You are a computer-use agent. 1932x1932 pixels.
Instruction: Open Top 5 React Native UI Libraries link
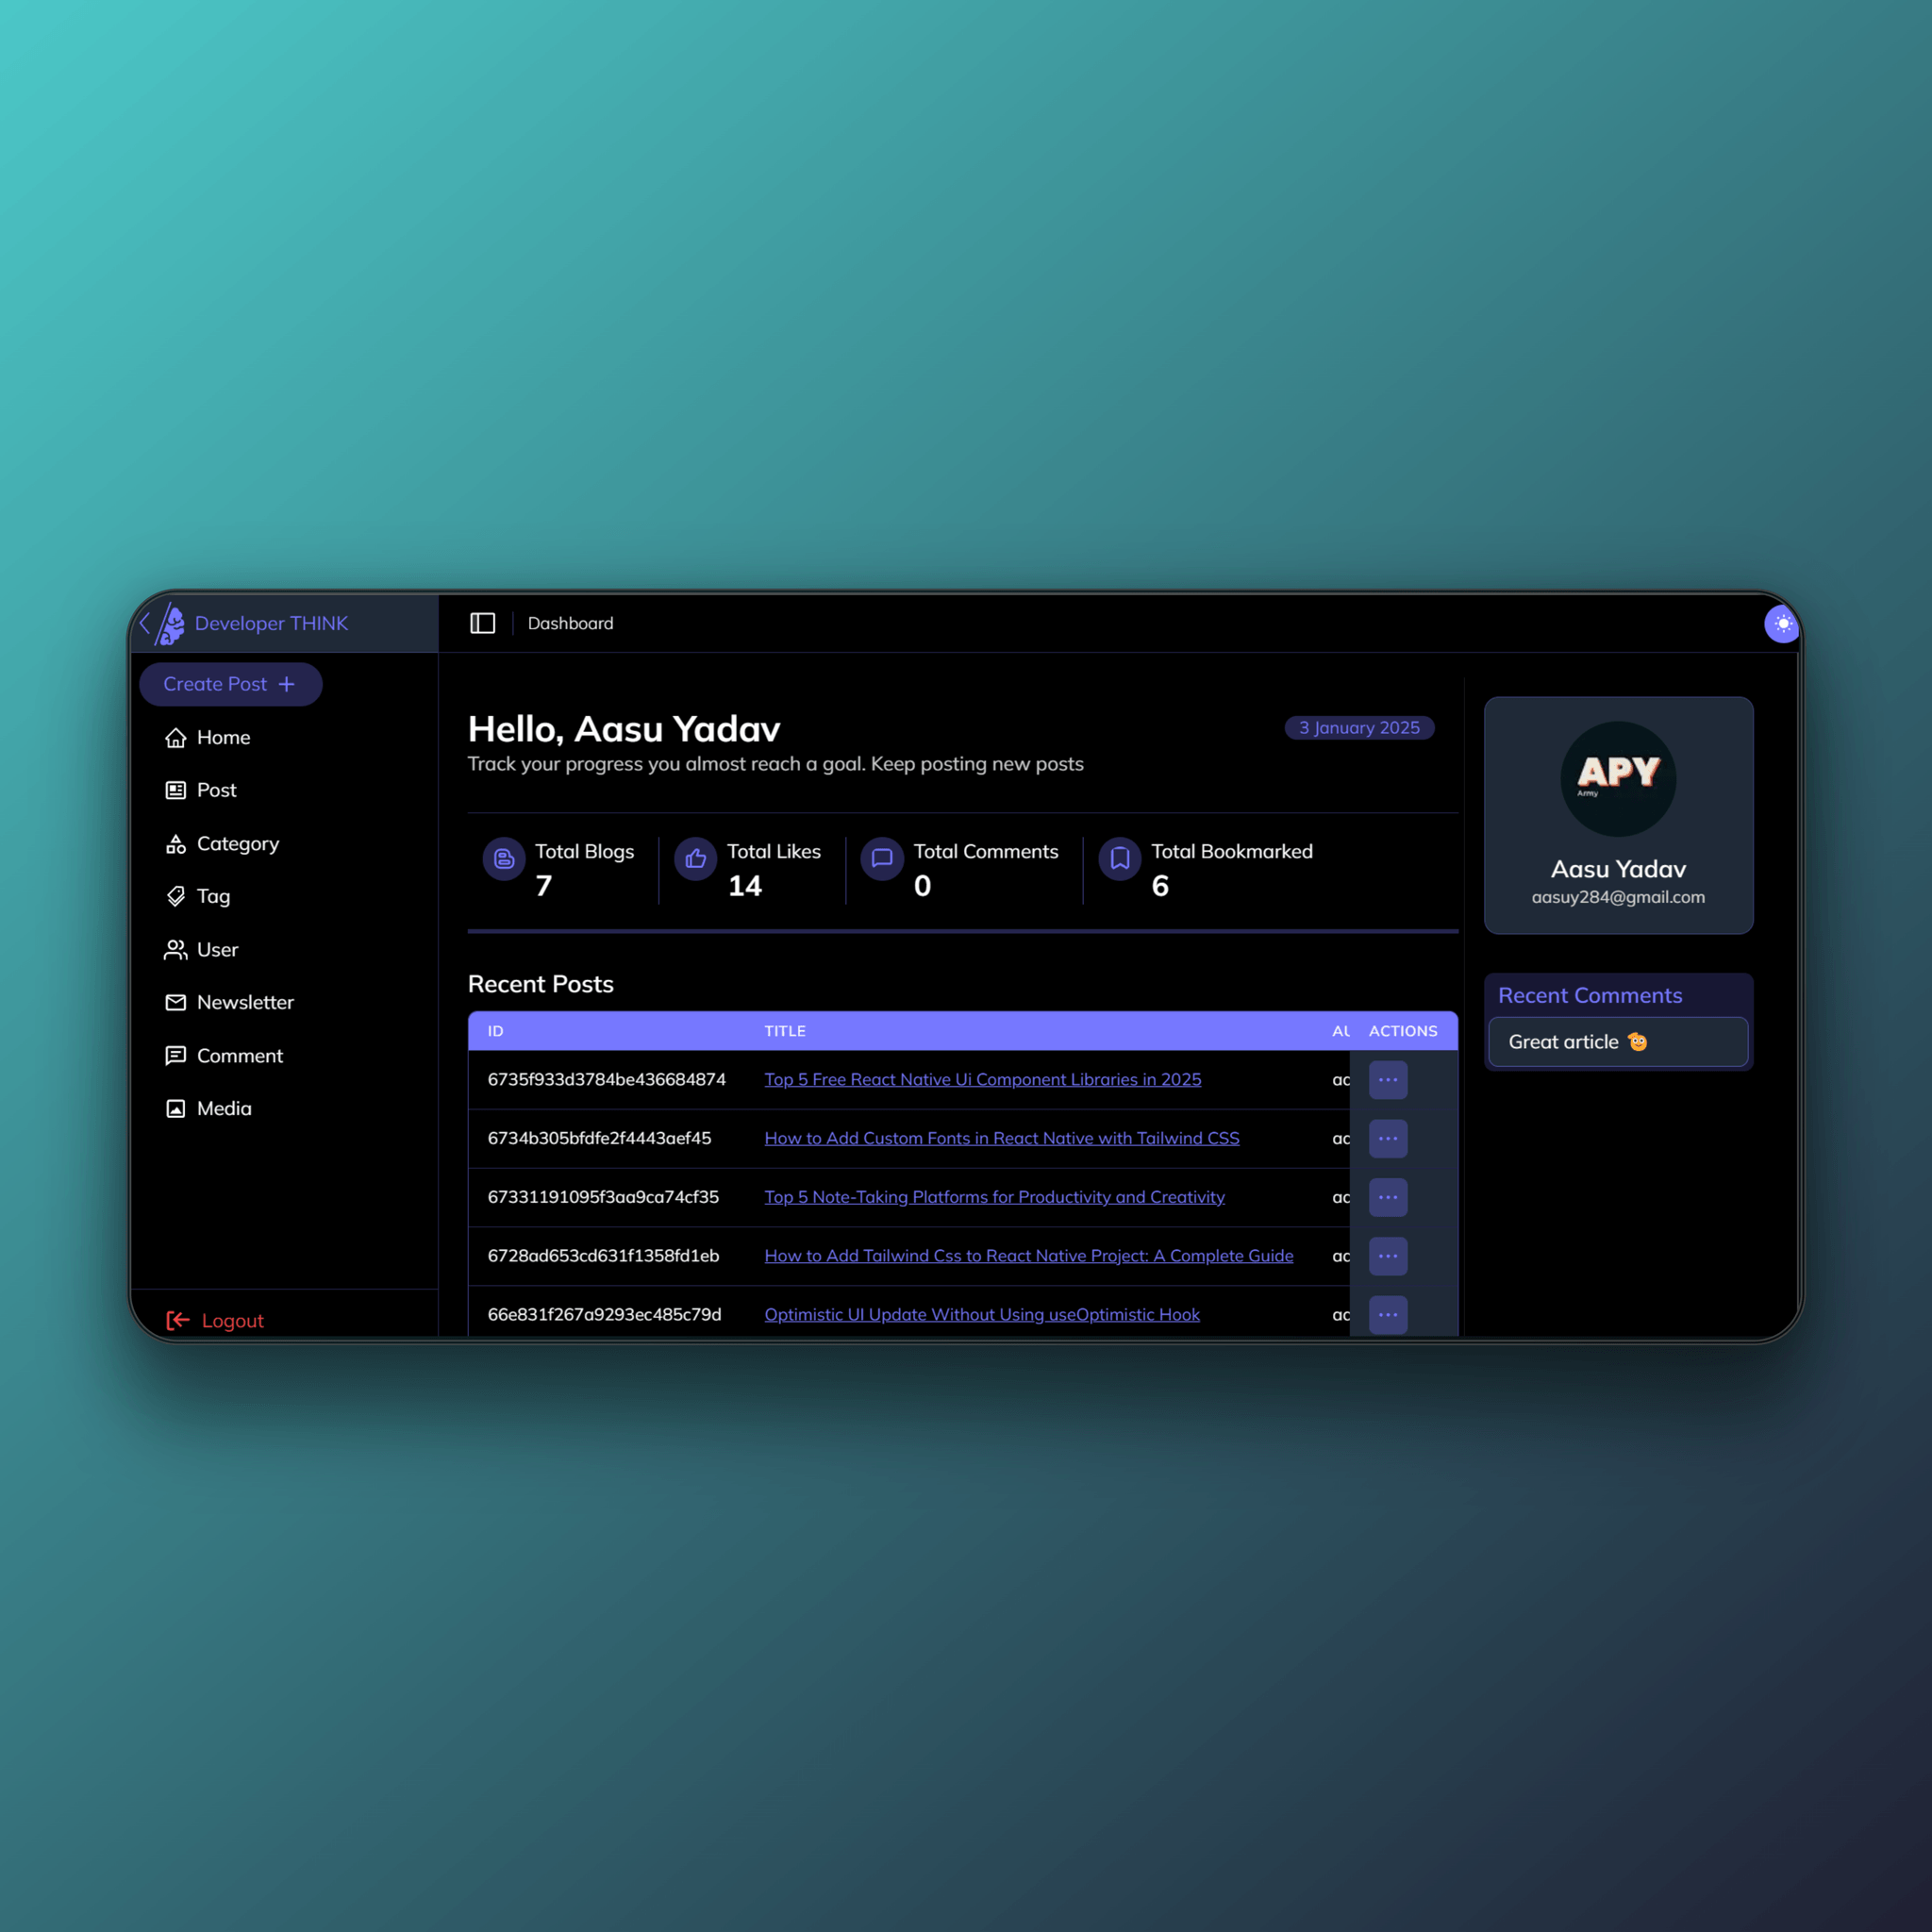click(x=982, y=1079)
